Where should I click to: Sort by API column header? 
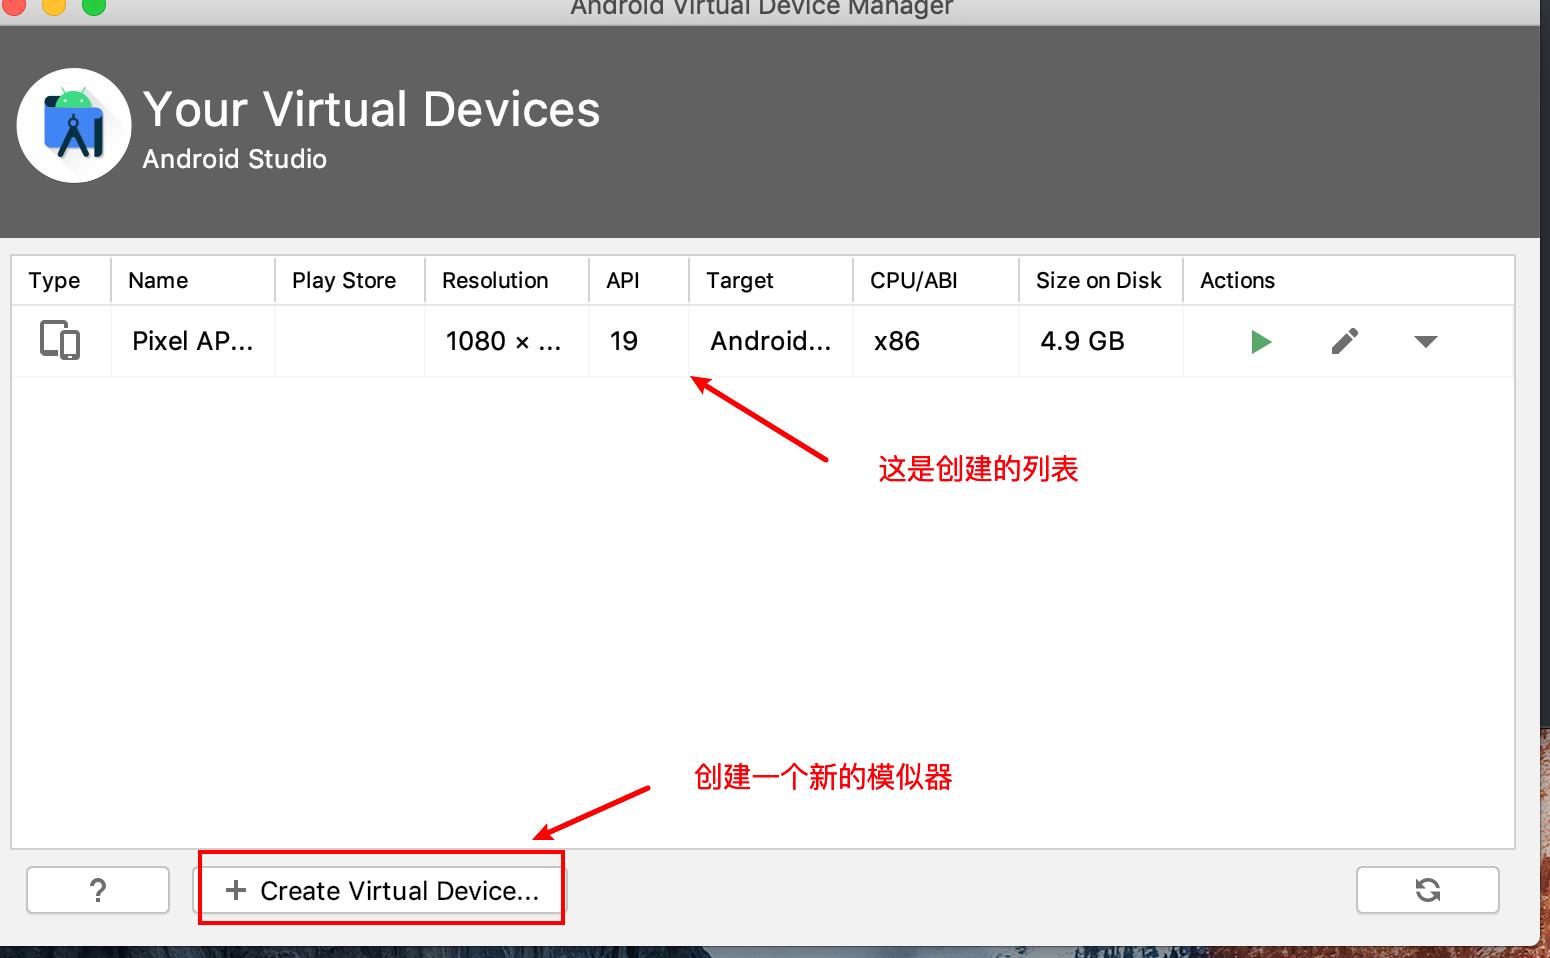click(x=639, y=280)
